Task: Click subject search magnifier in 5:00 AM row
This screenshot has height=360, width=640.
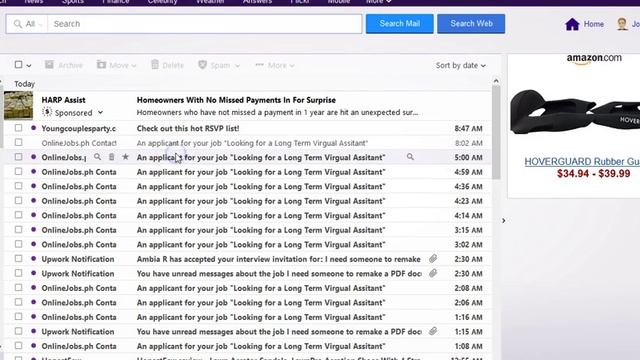Action: tap(410, 157)
